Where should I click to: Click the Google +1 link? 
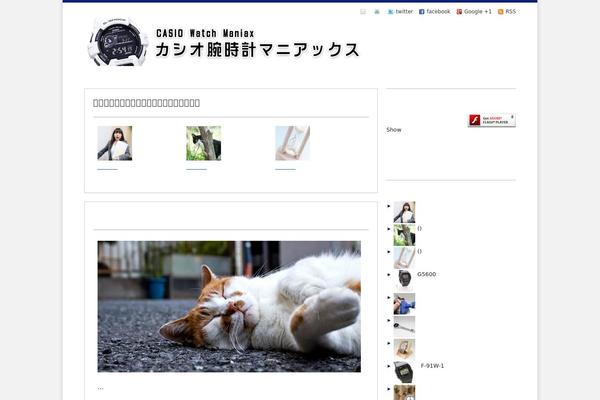(x=478, y=11)
